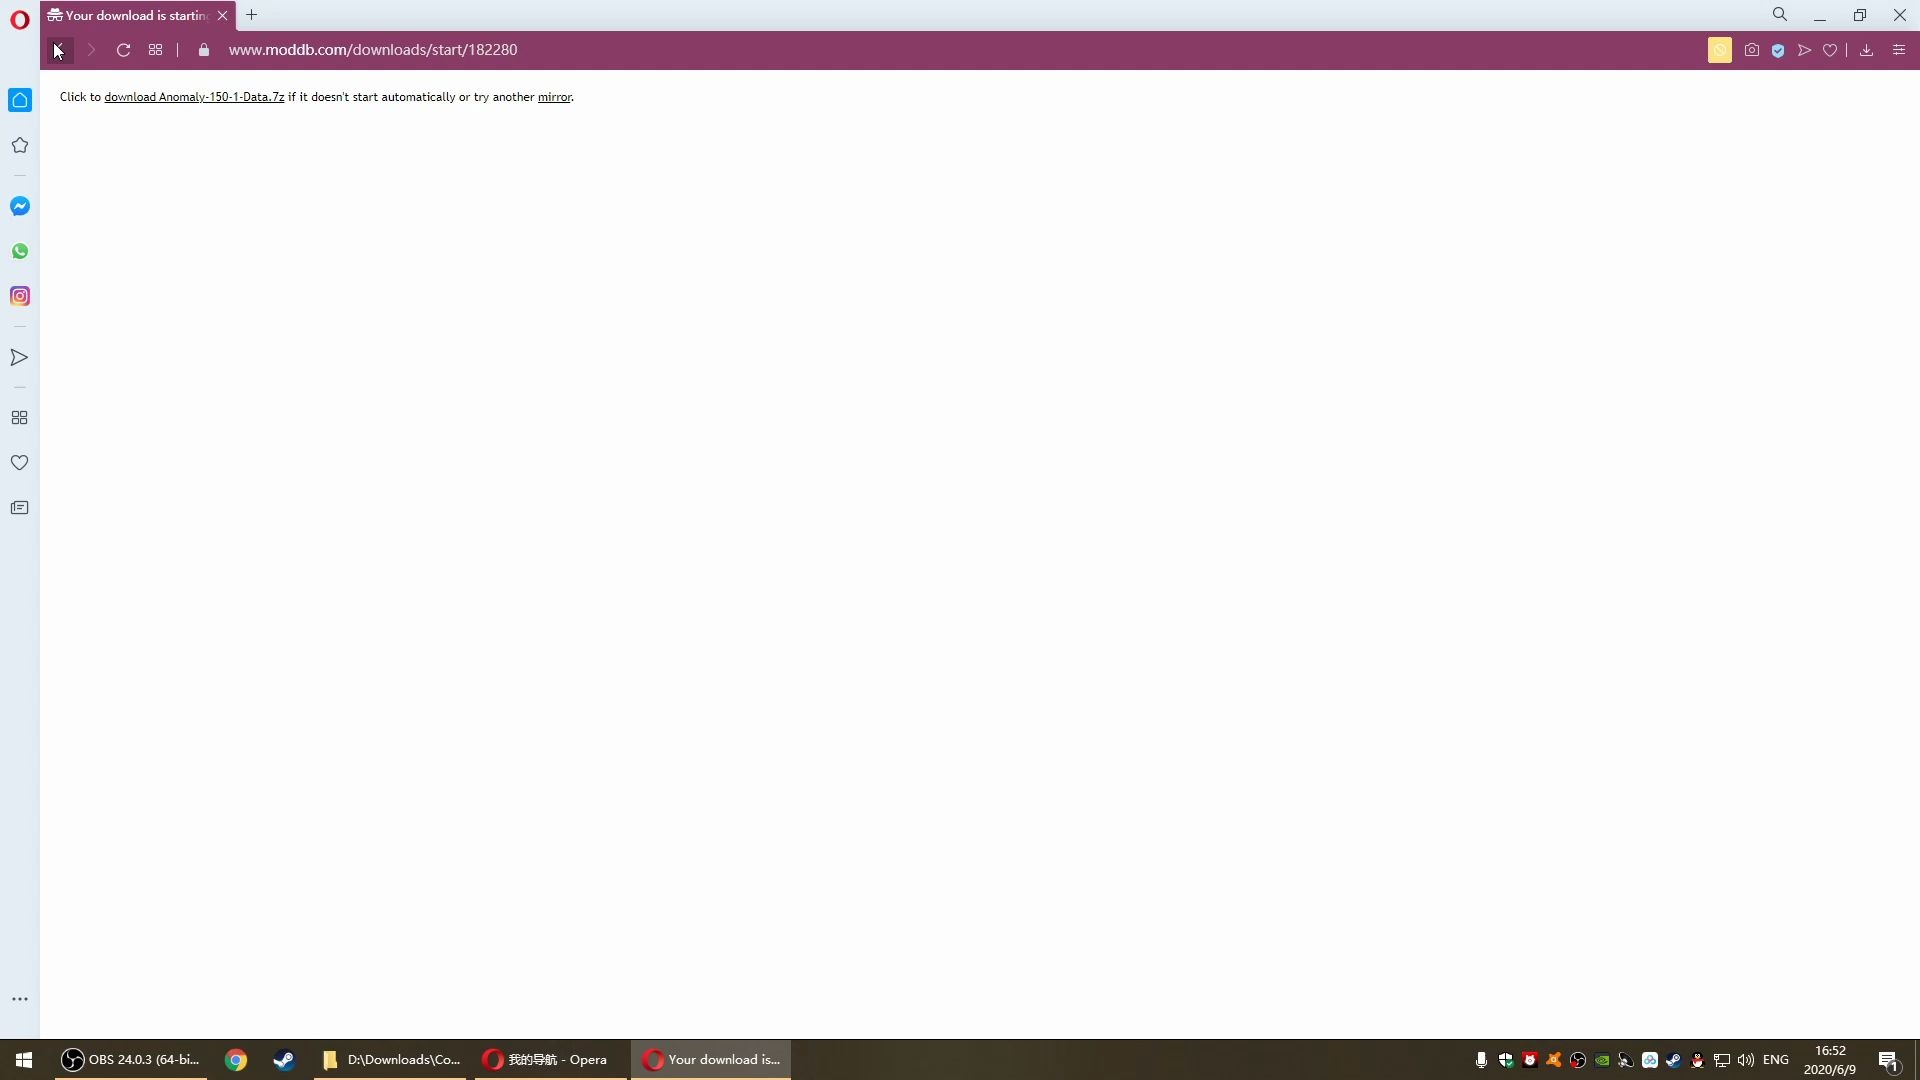Toggle Opera My Flow sidebar item
The height and width of the screenshot is (1080, 1920).
coord(18,356)
